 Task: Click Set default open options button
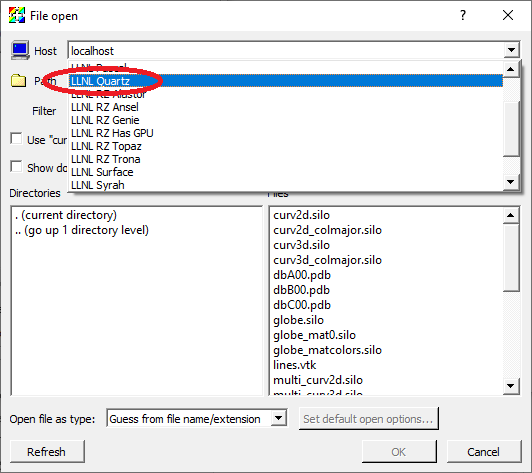point(369,419)
